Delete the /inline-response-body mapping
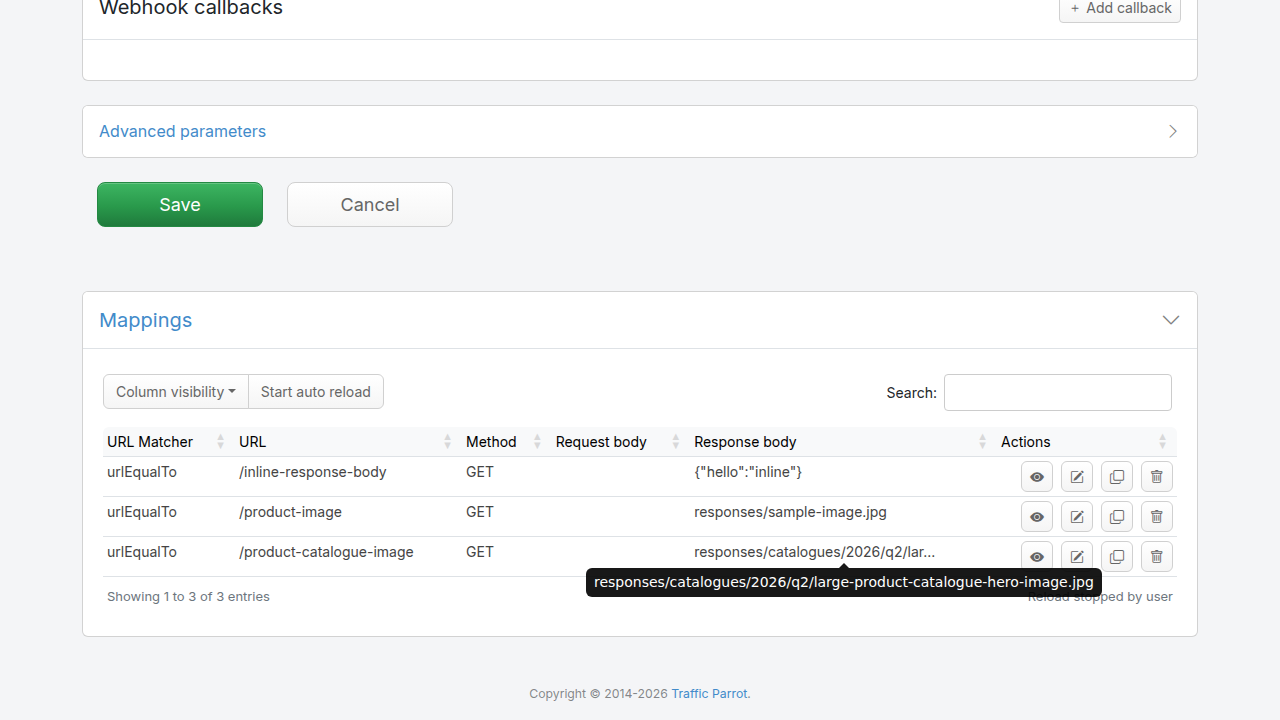Image resolution: width=1280 pixels, height=720 pixels. click(1157, 477)
